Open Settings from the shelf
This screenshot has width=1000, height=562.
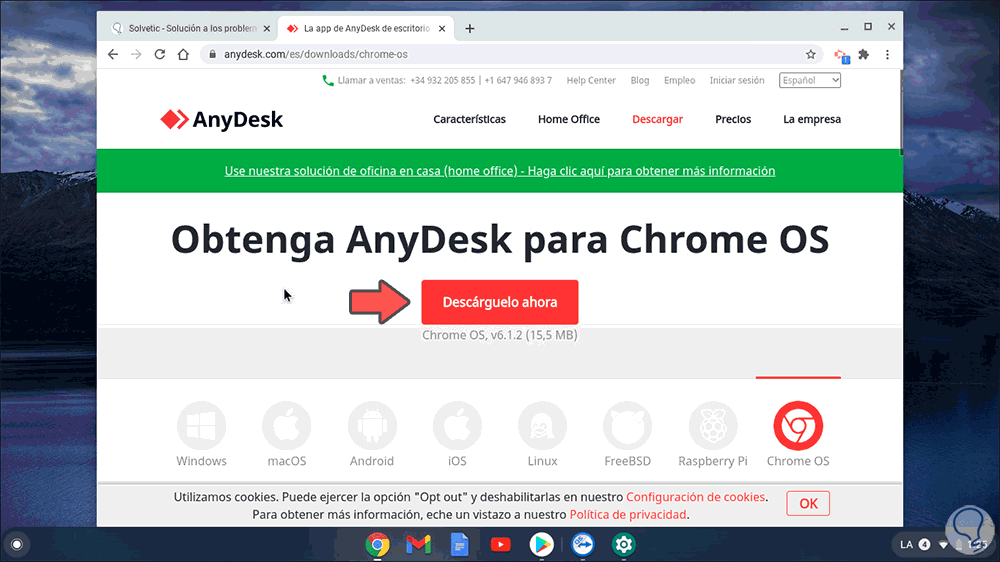click(623, 544)
